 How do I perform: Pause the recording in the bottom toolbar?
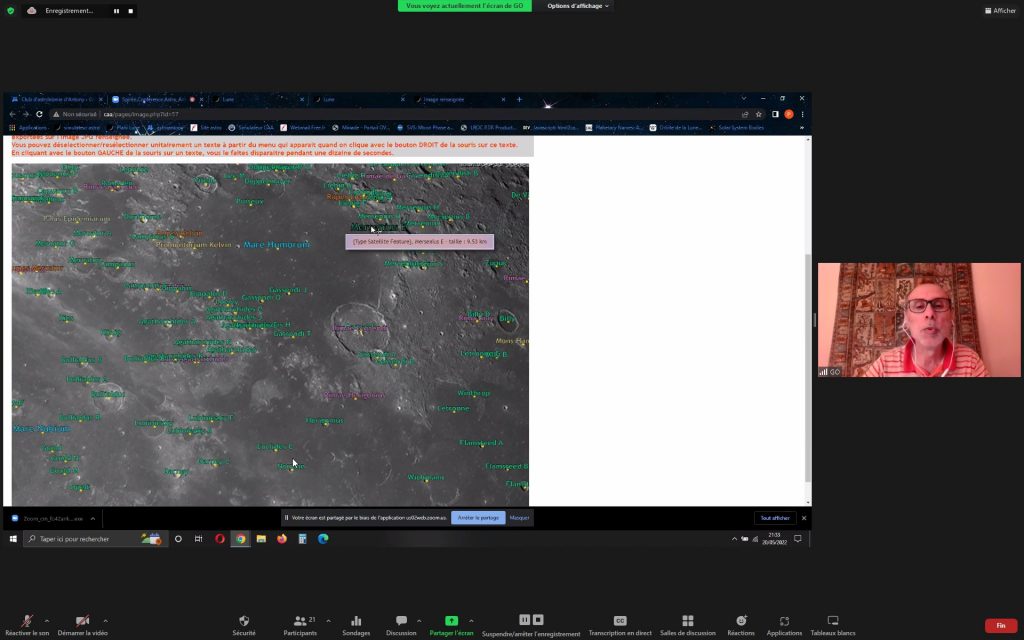point(524,620)
